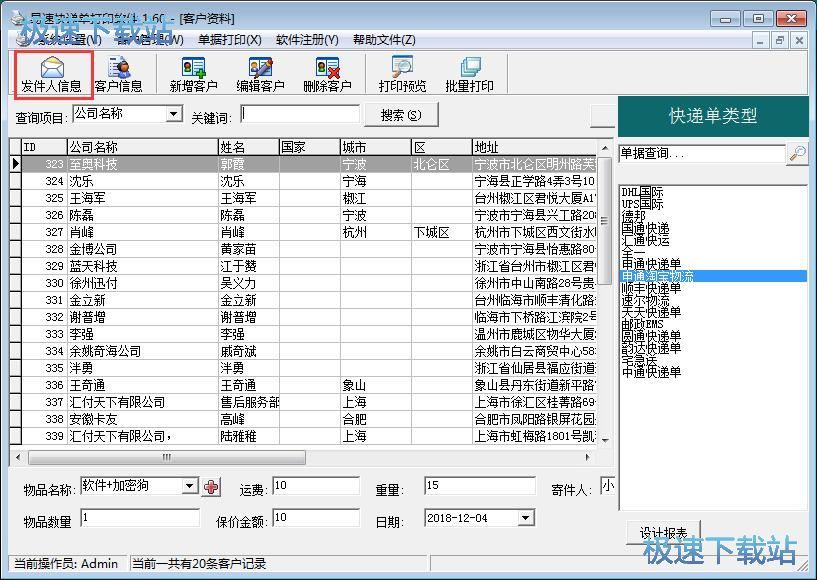Open the 客户信息 customer info tool
Screen dimensions: 817x580
click(118, 75)
